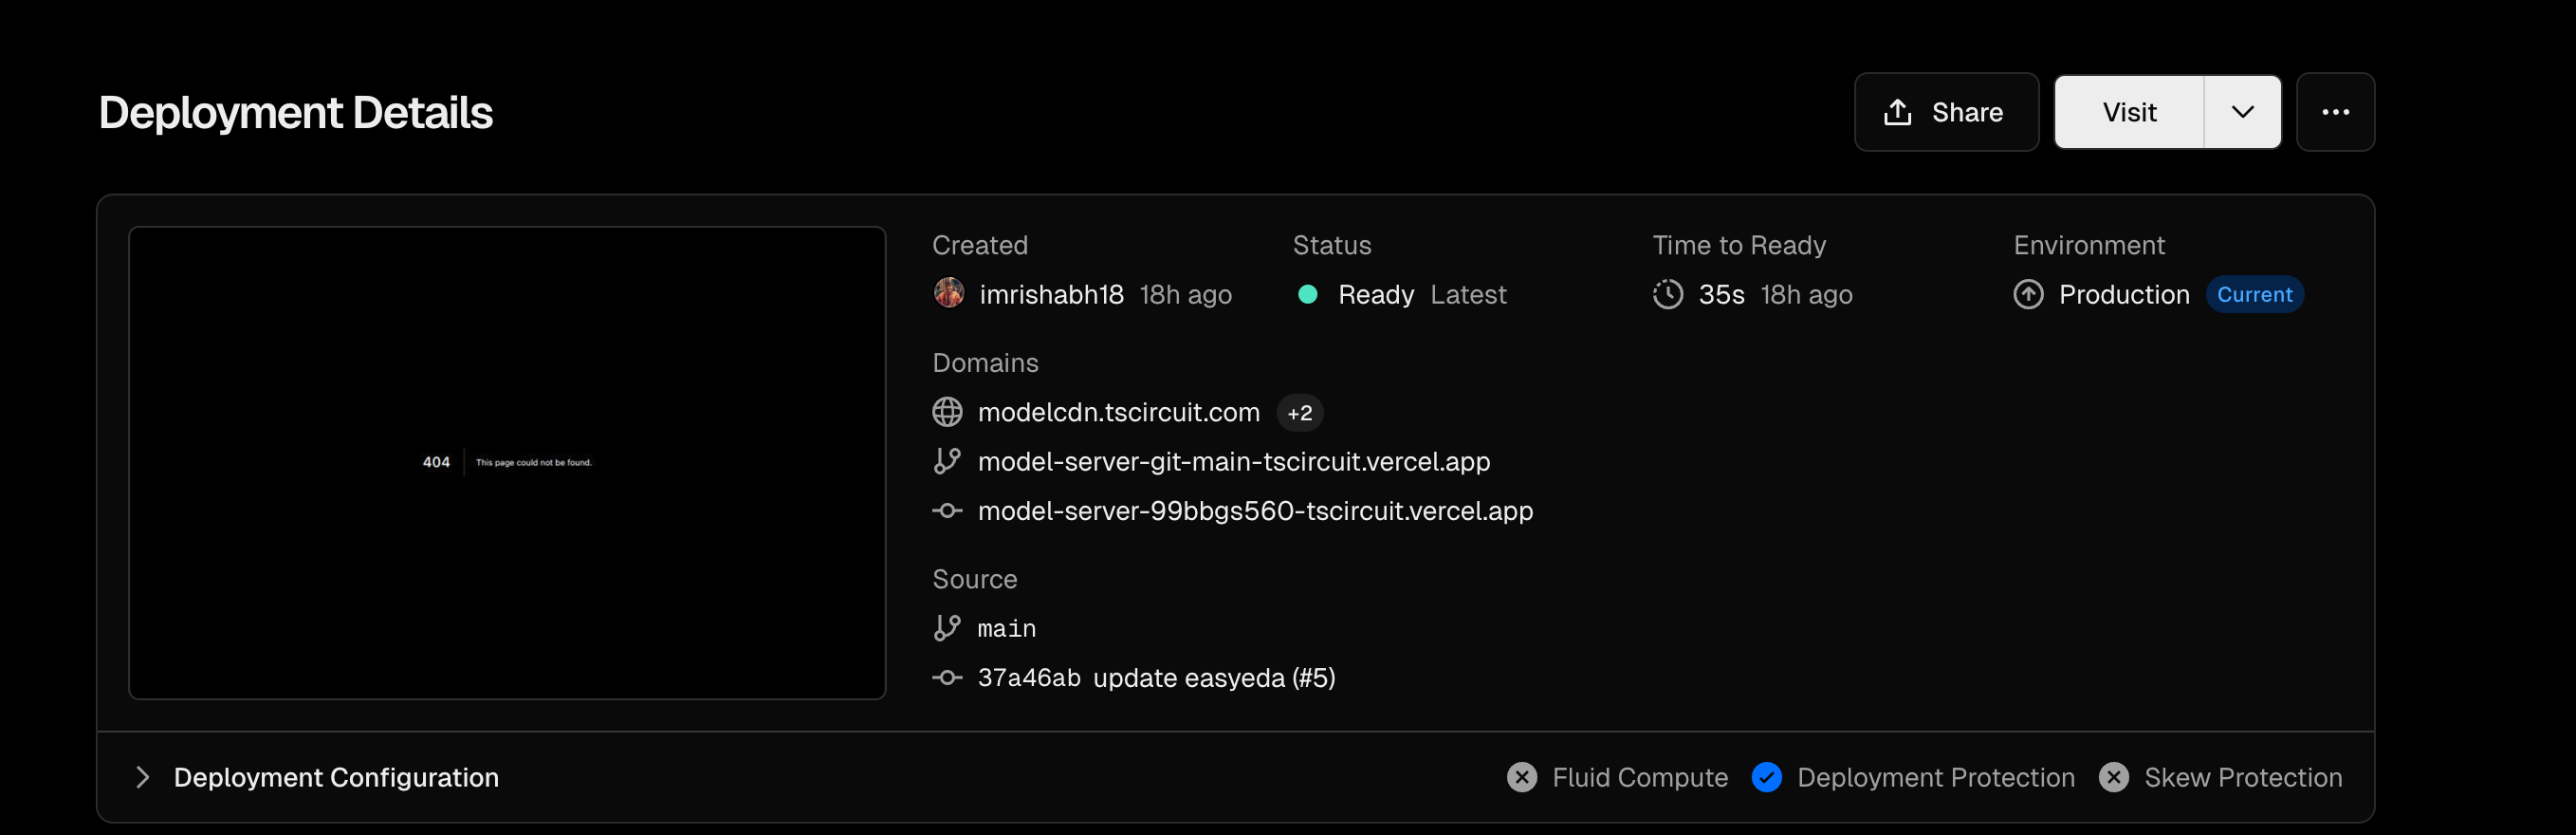
Task: Open the modelcdn.tscircuit.com domain link
Action: point(1119,412)
